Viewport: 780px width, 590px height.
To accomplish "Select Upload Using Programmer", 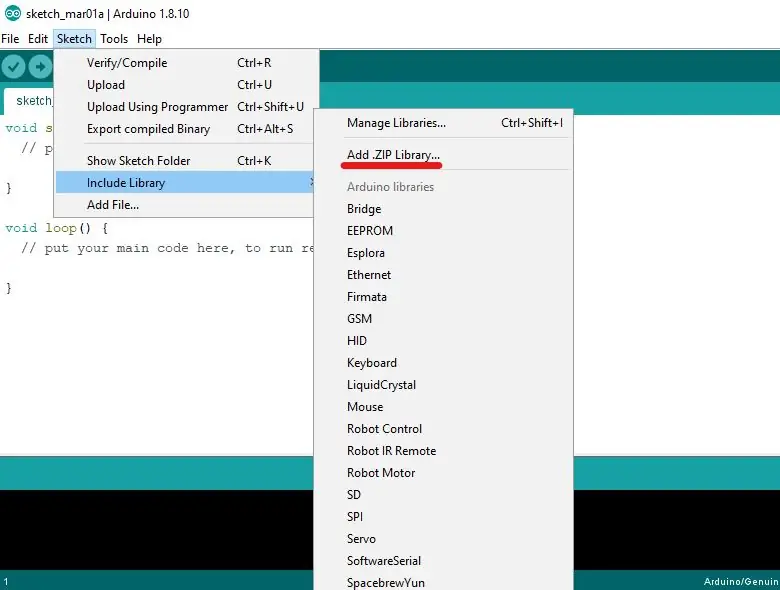I will point(186,106).
